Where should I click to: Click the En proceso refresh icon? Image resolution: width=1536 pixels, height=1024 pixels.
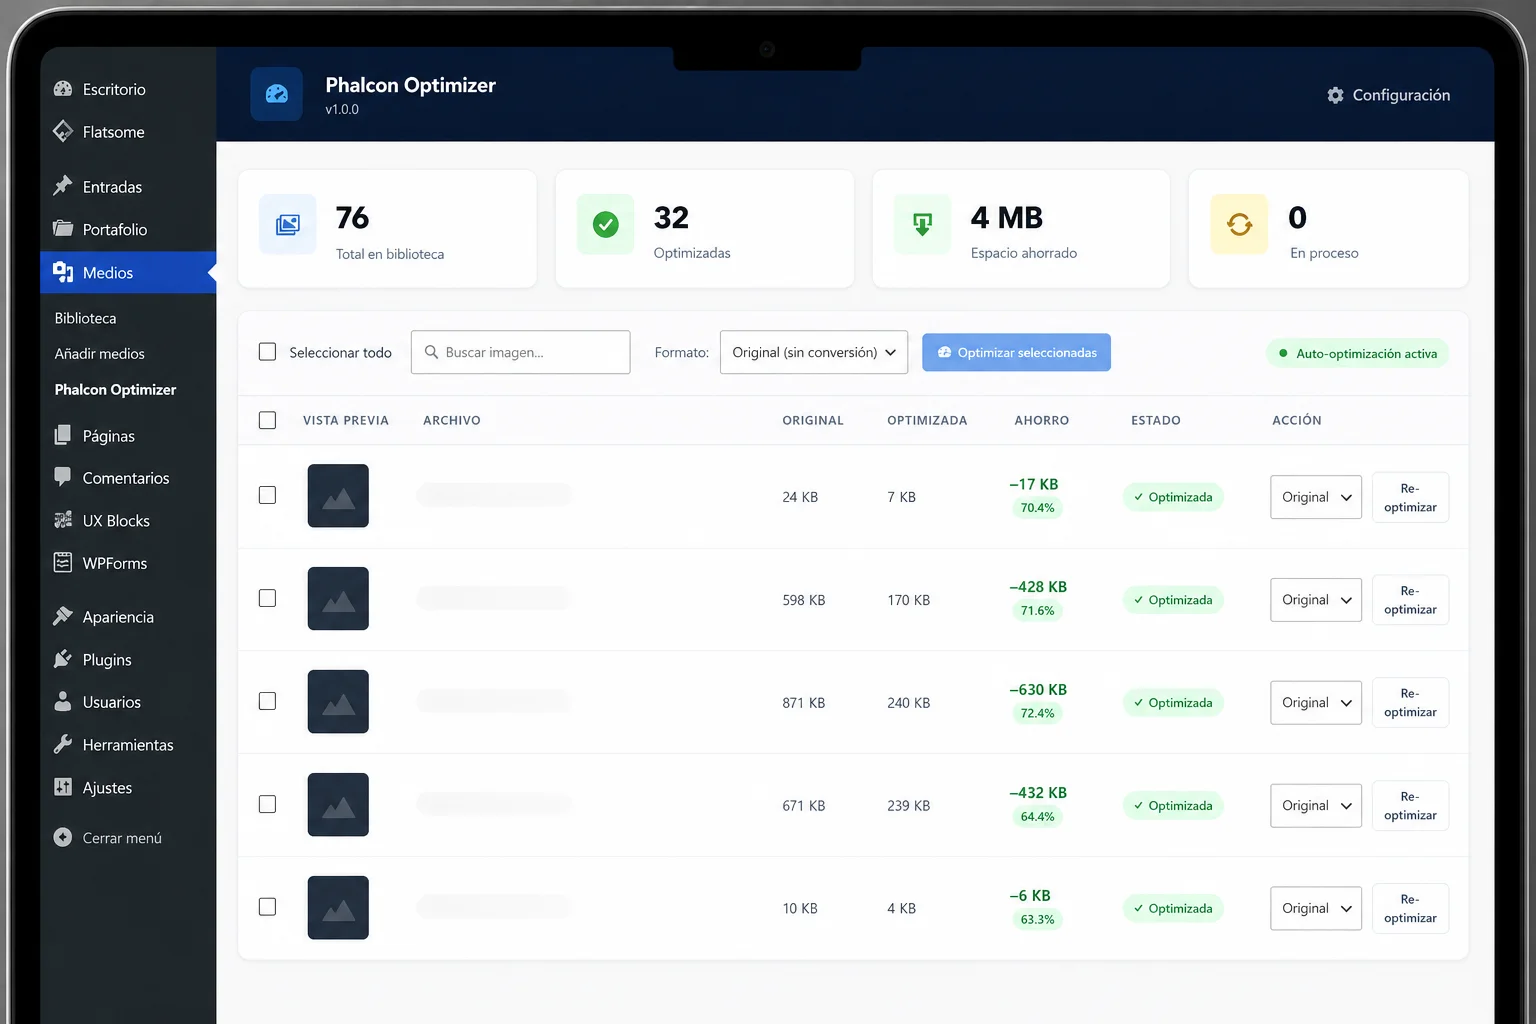pyautogui.click(x=1239, y=224)
